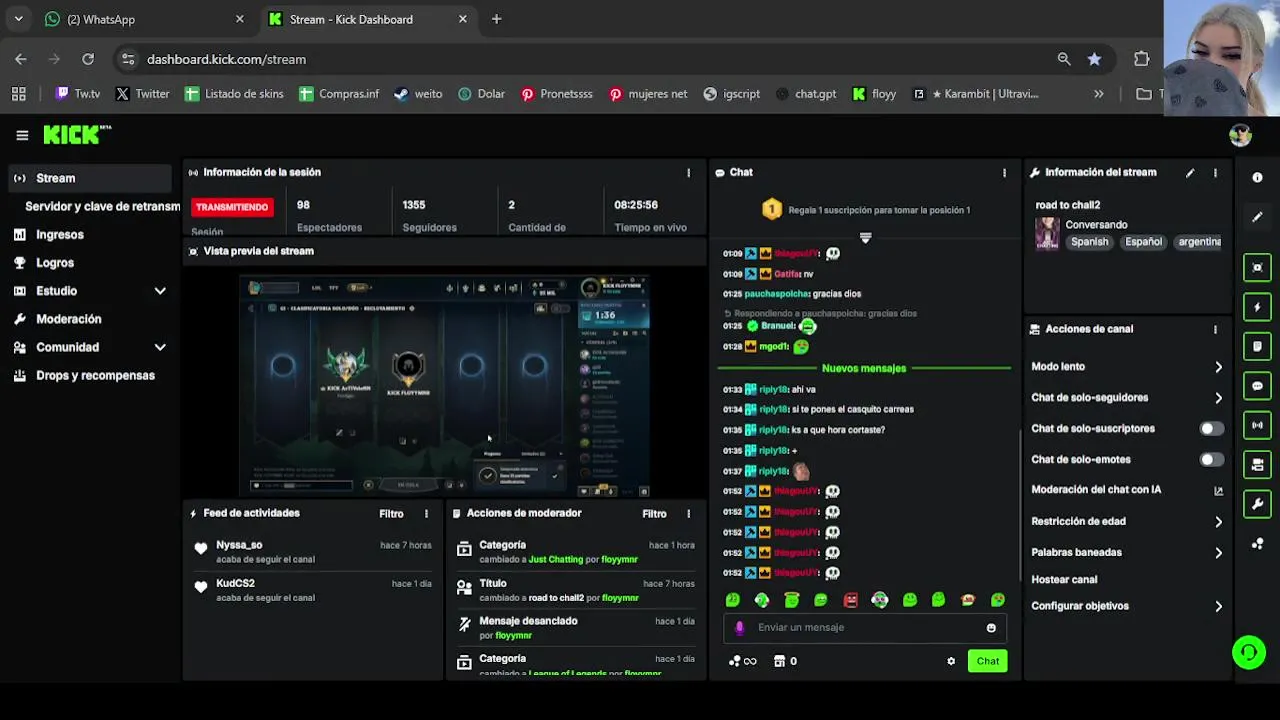Toggle the wrench widget icon in right rail
The height and width of the screenshot is (720, 1280).
pyautogui.click(x=1257, y=504)
